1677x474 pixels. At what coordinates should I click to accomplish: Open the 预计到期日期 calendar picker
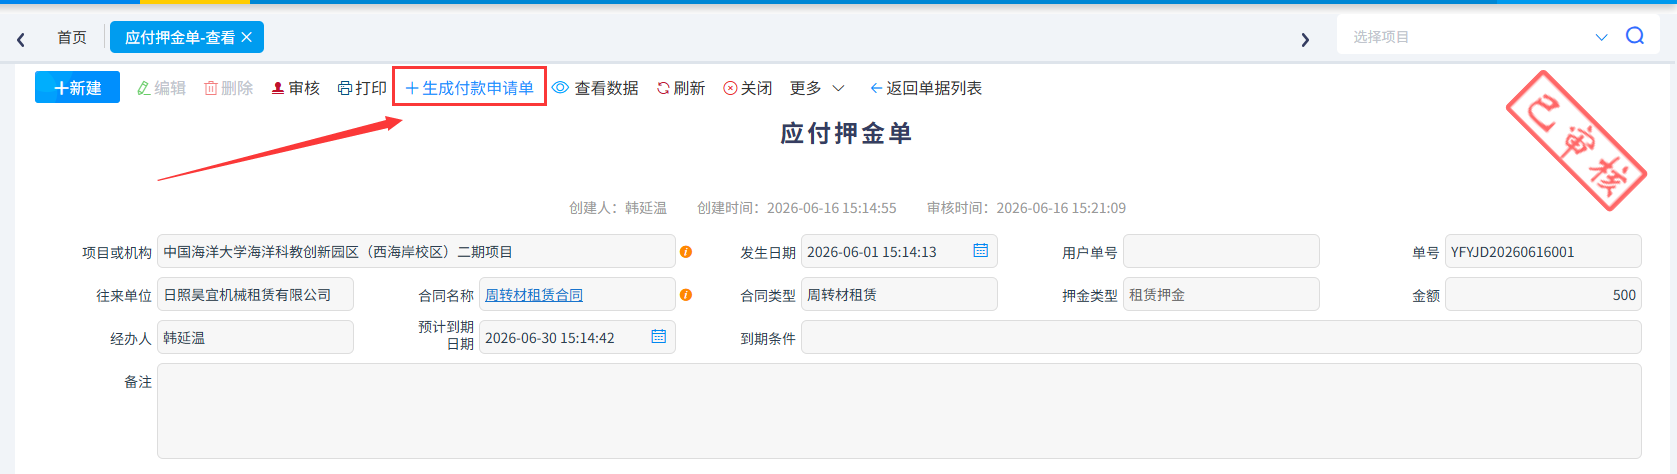coord(659,336)
